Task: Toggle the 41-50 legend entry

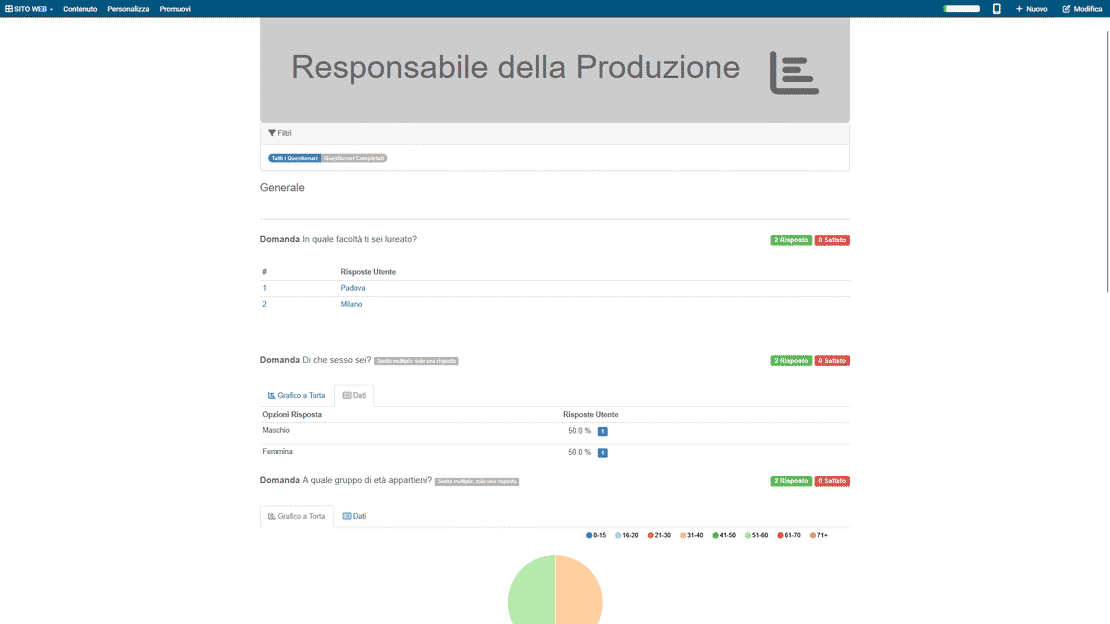Action: tap(724, 535)
